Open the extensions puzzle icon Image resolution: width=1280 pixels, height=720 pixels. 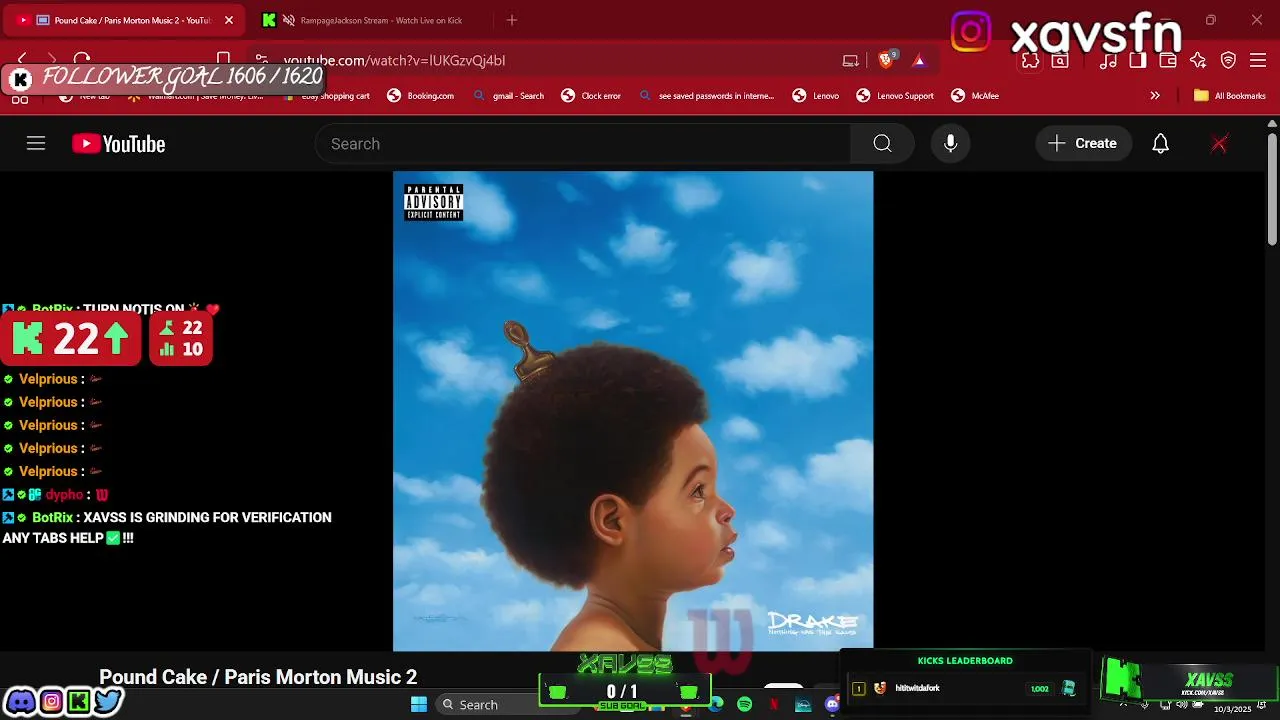point(1030,60)
